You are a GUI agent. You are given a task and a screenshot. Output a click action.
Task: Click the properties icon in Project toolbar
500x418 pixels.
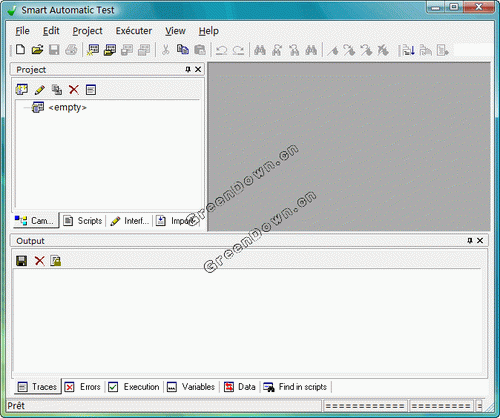click(91, 90)
